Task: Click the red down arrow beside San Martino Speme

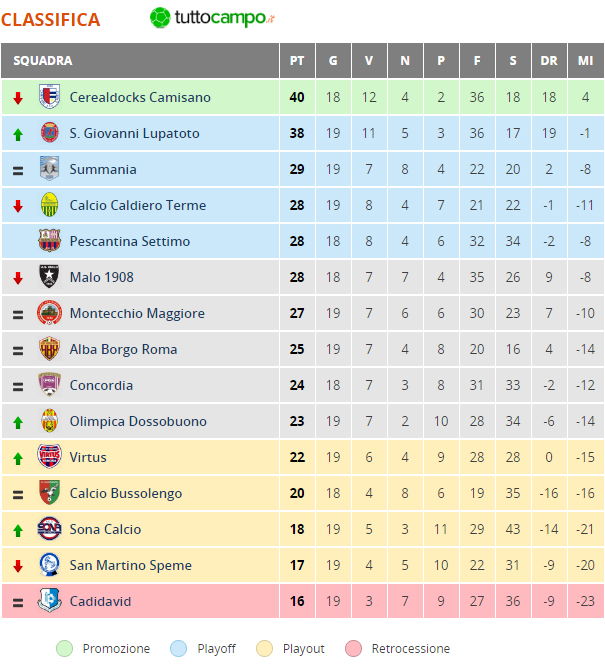Action: 18,566
